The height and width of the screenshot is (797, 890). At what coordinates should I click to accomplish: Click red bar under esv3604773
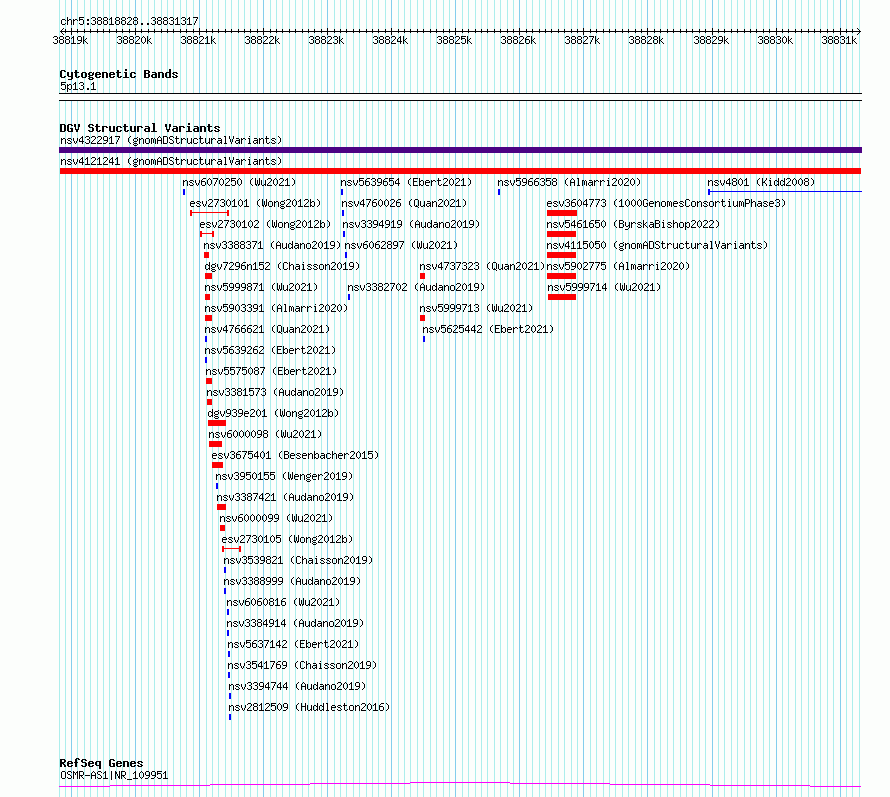coord(562,213)
